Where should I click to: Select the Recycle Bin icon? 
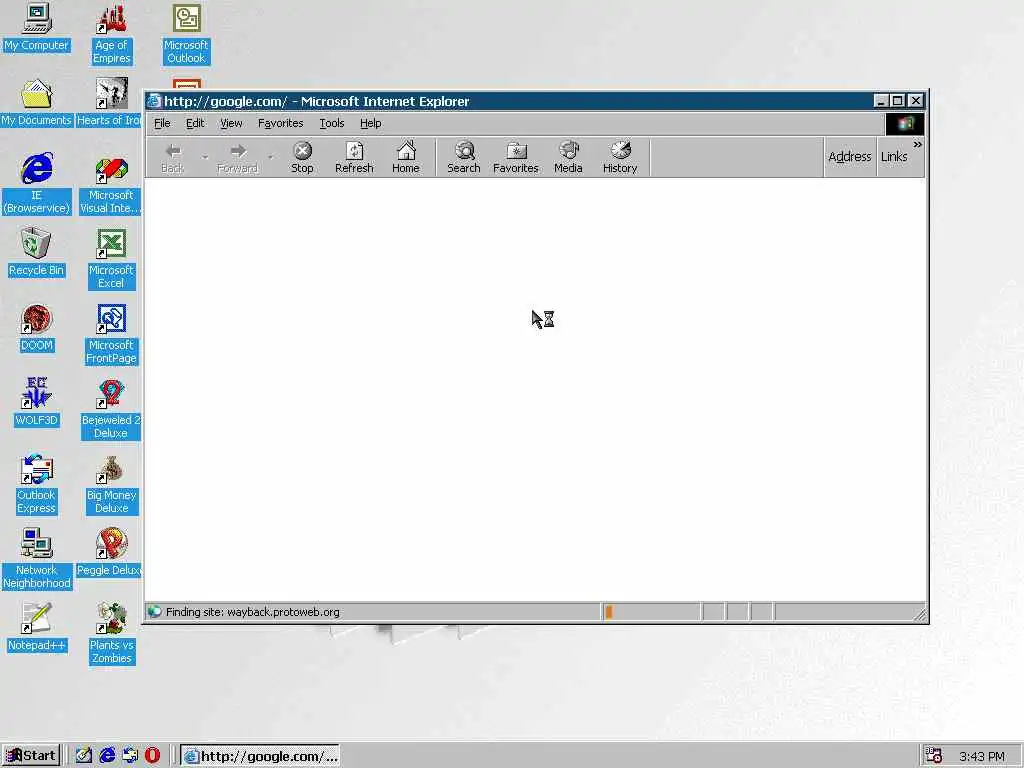point(37,252)
